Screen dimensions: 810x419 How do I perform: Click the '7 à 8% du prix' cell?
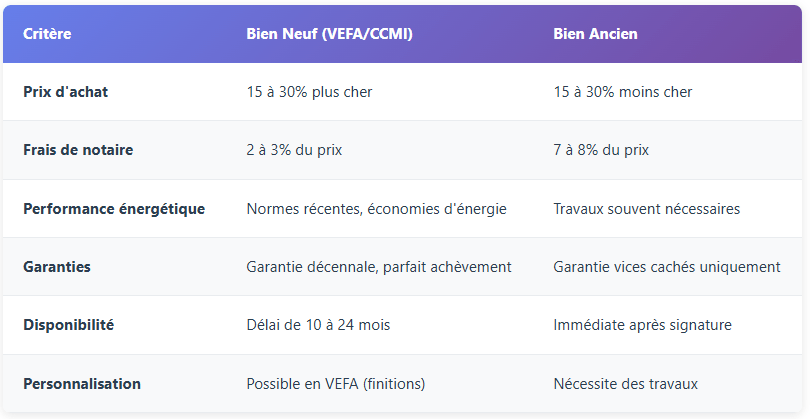[601, 150]
